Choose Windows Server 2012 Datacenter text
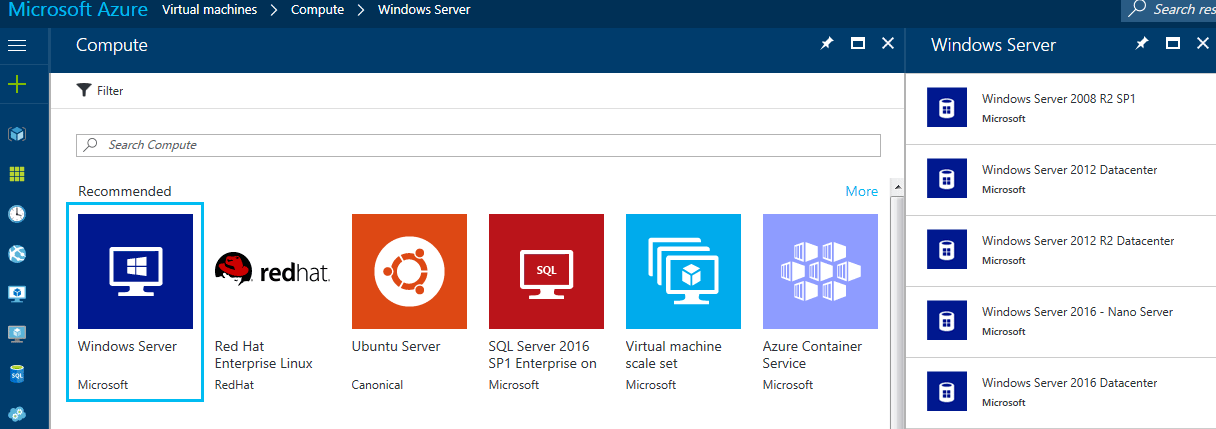Screen dimensions: 1216x429 click(1069, 170)
